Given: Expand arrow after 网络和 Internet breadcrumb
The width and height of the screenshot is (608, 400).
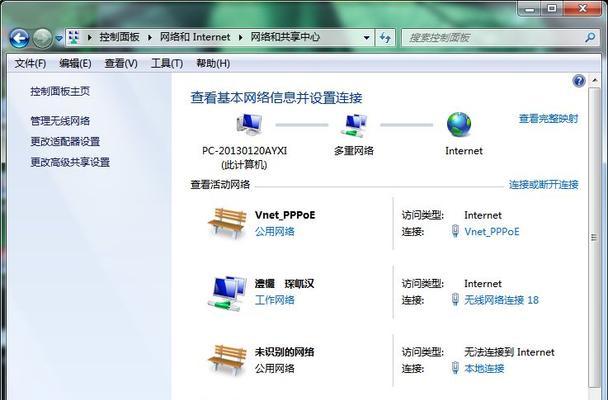Looking at the screenshot, I should coord(240,38).
